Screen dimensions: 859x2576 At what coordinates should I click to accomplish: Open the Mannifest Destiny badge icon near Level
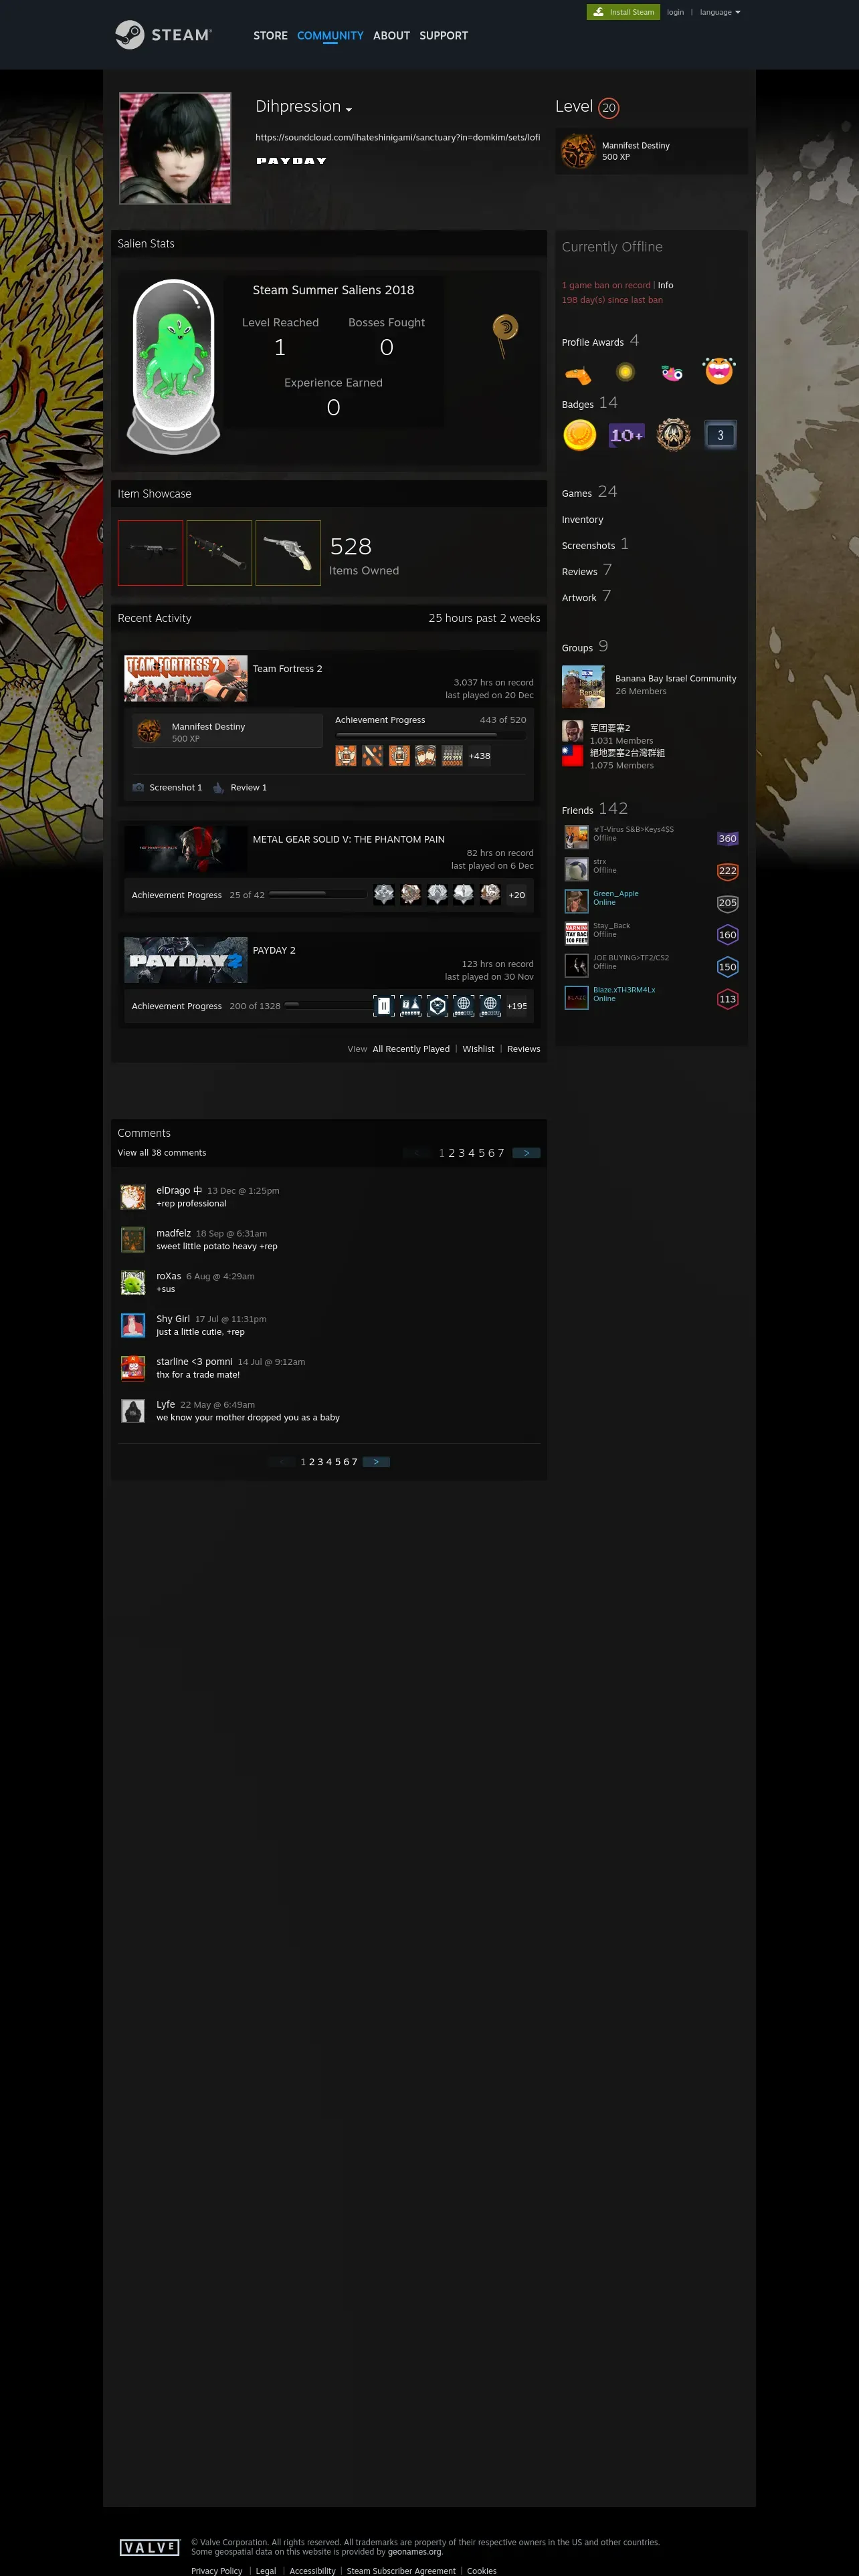click(x=578, y=151)
